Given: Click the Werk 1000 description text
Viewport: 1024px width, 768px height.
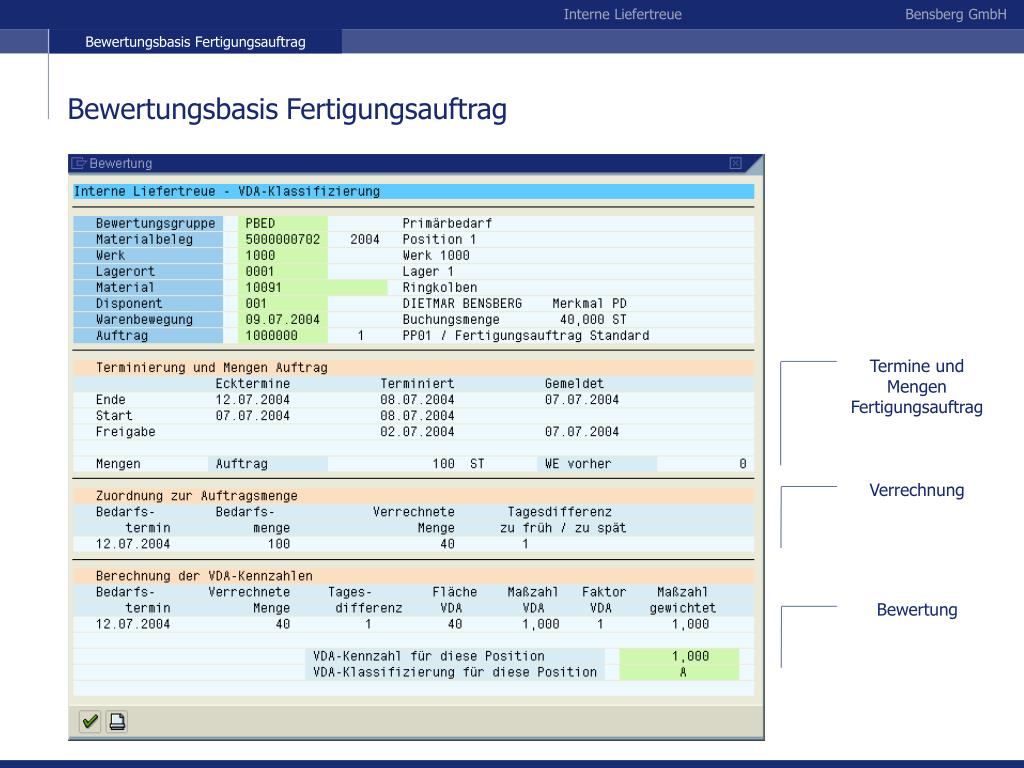Looking at the screenshot, I should [436, 255].
